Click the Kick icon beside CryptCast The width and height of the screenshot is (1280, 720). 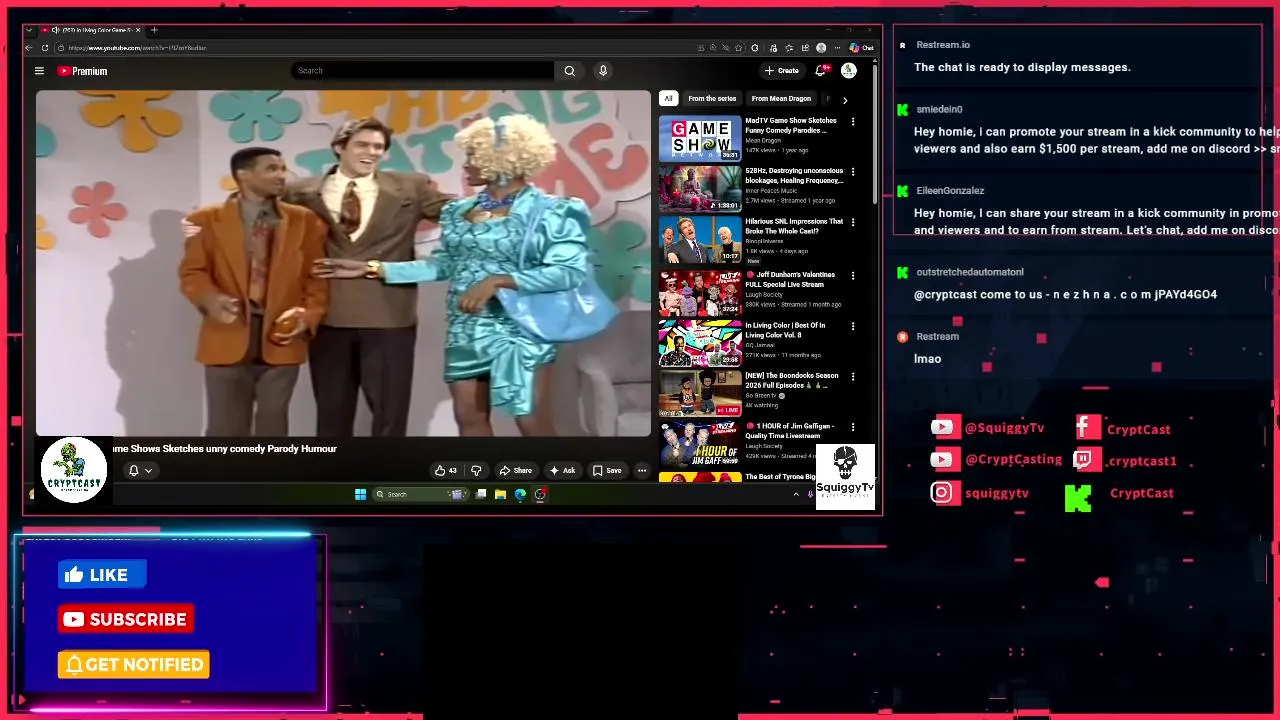pyautogui.click(x=1078, y=498)
